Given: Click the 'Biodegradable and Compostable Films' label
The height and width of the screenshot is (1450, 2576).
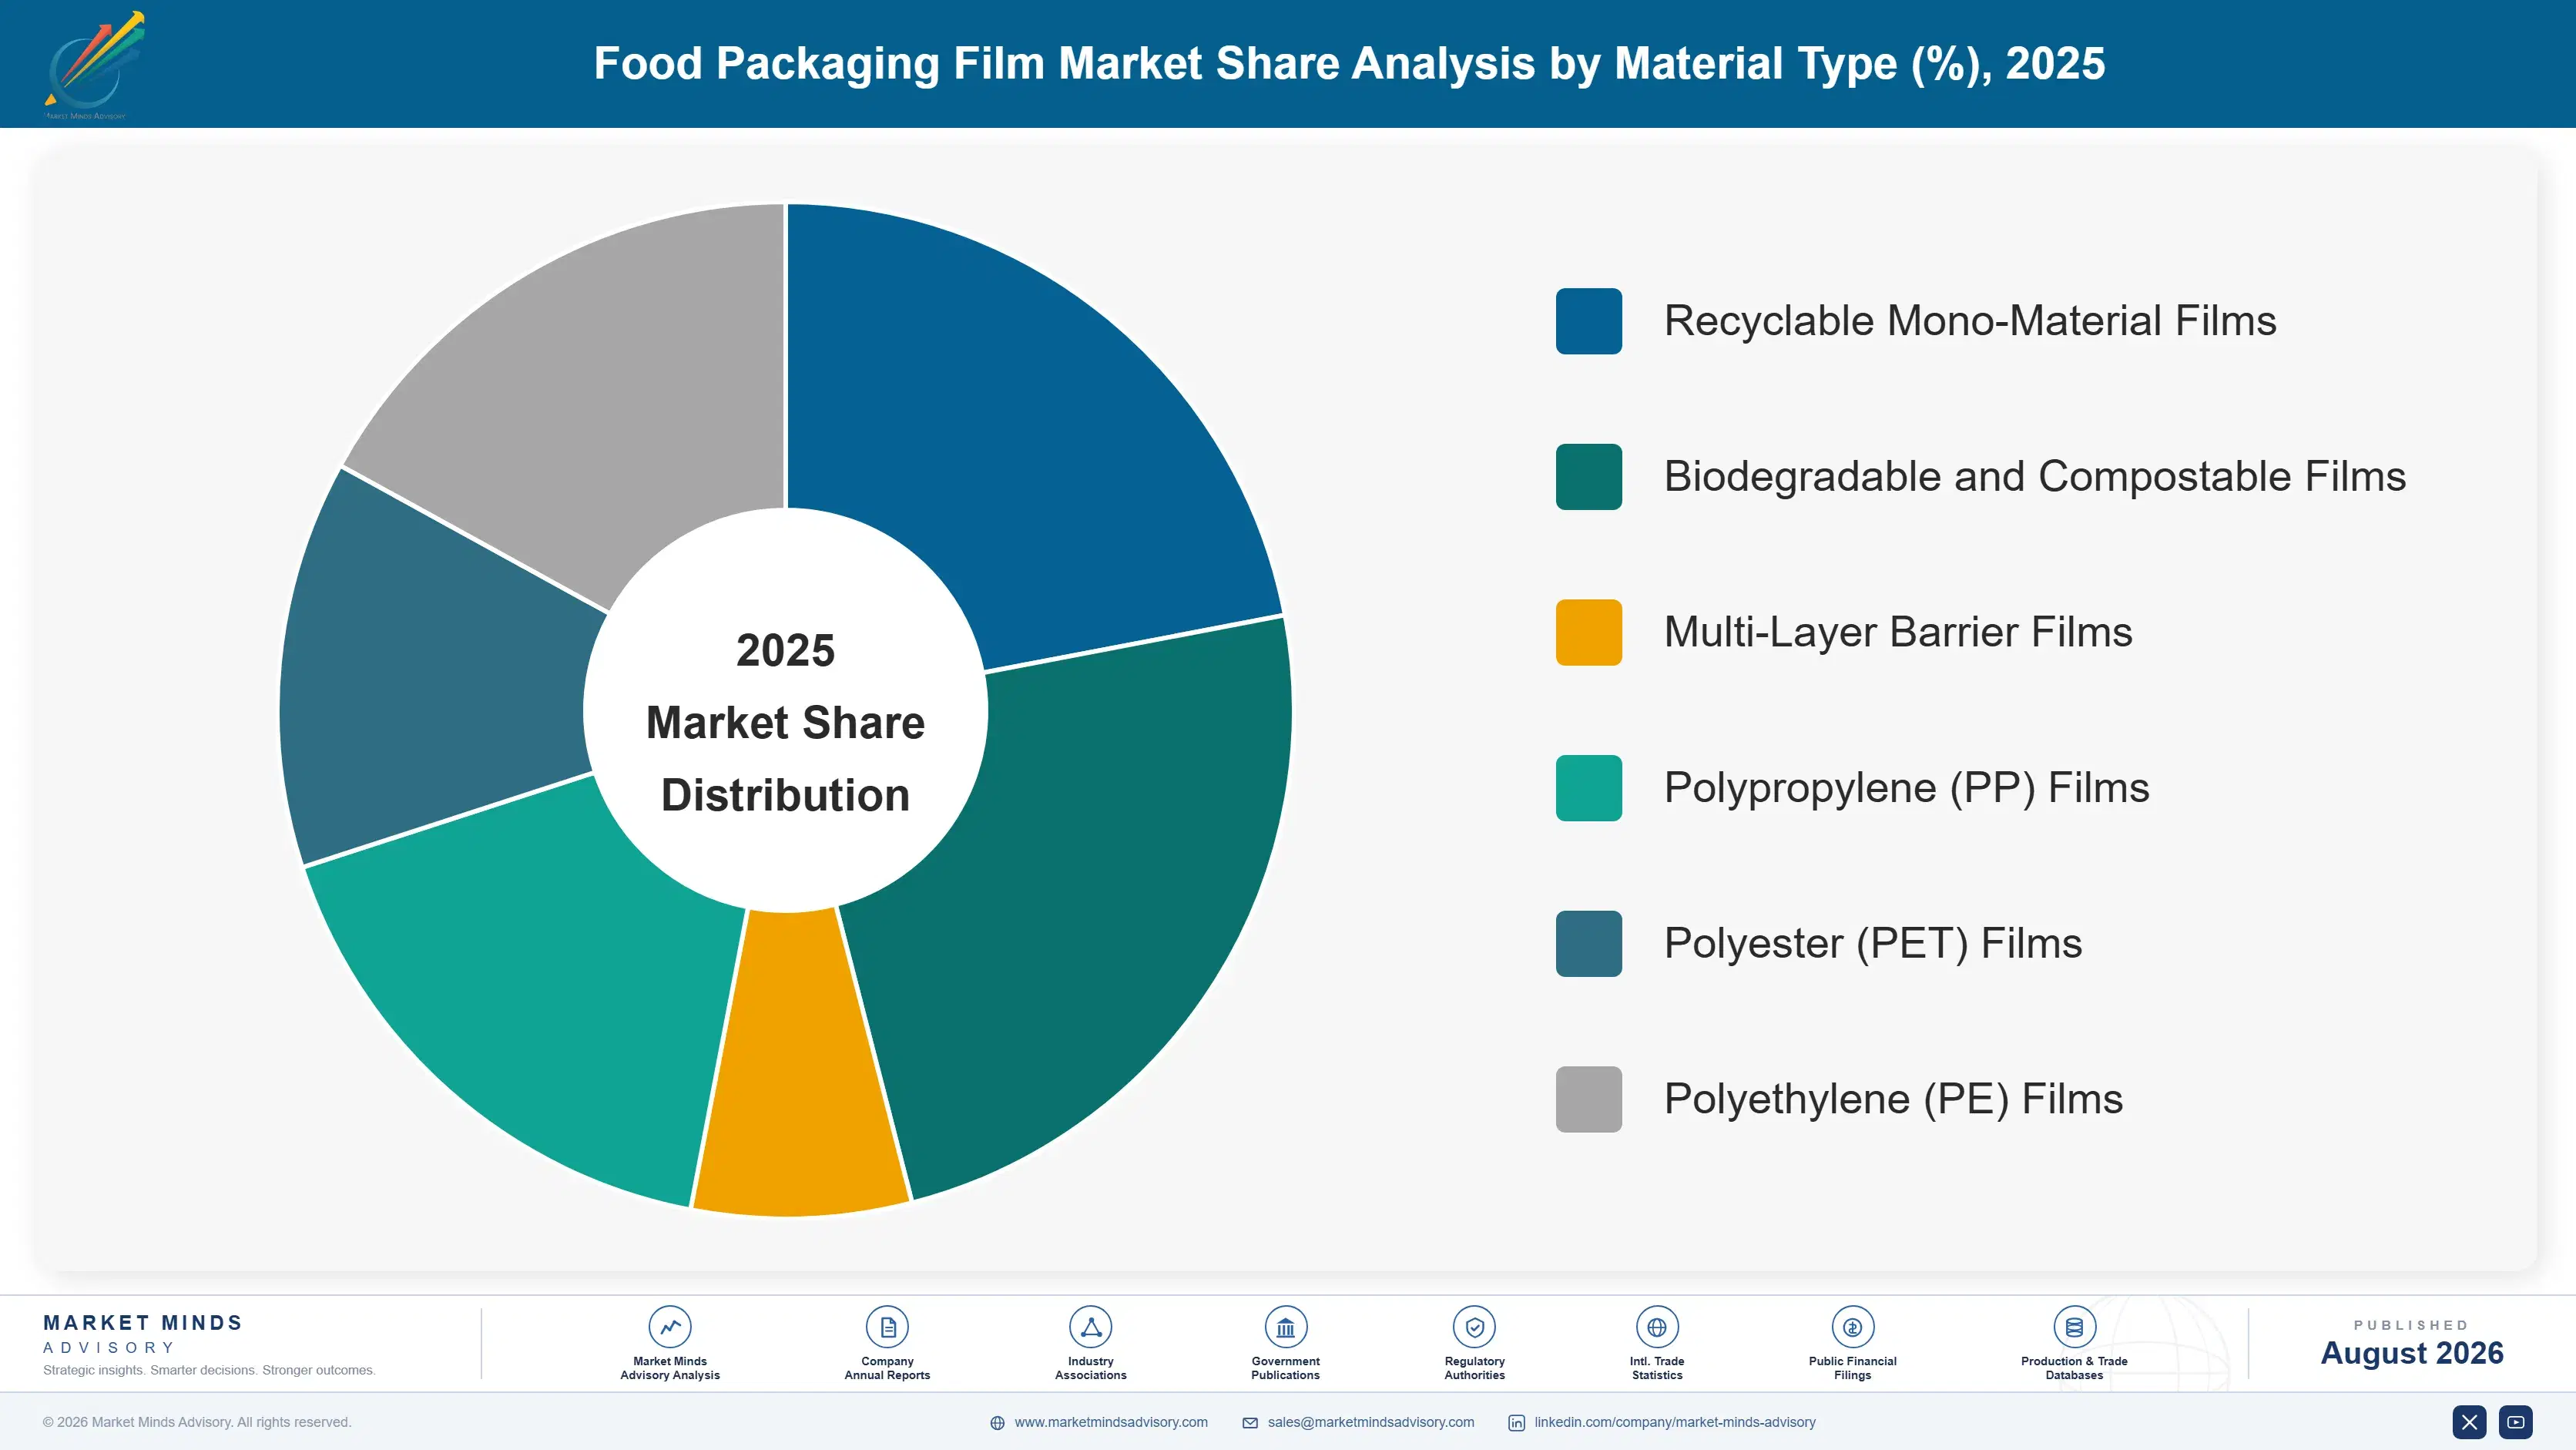Looking at the screenshot, I should coord(2035,477).
